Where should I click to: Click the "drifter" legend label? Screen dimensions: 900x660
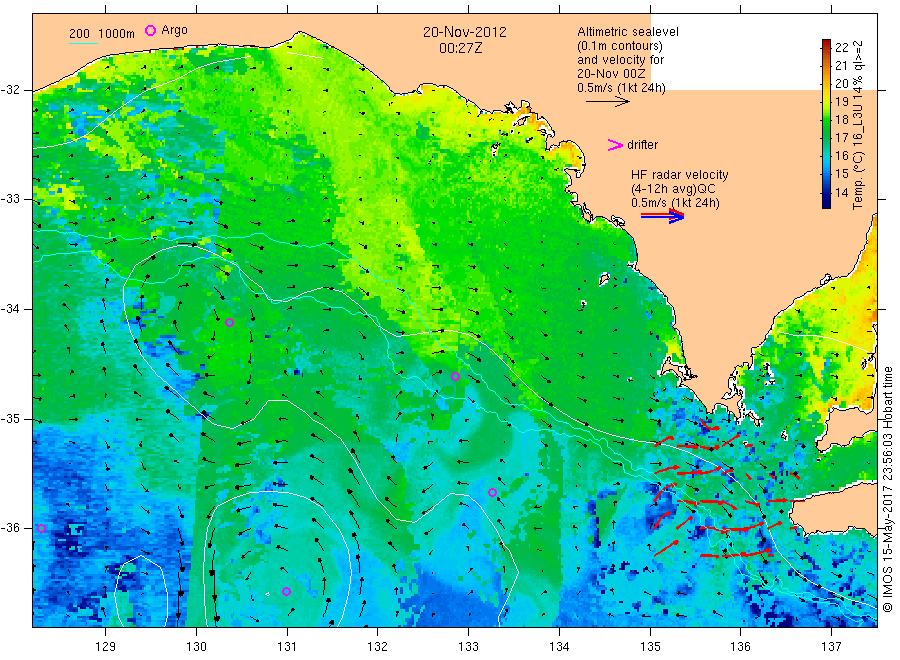(x=642, y=145)
